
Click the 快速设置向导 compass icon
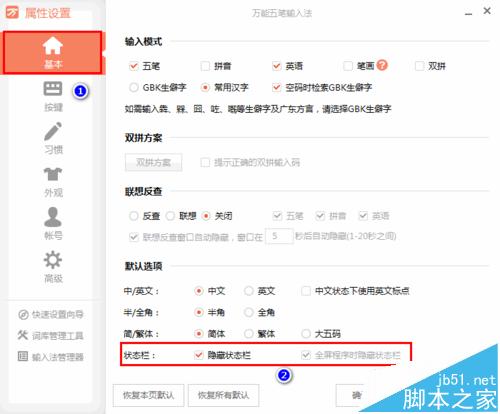click(23, 314)
